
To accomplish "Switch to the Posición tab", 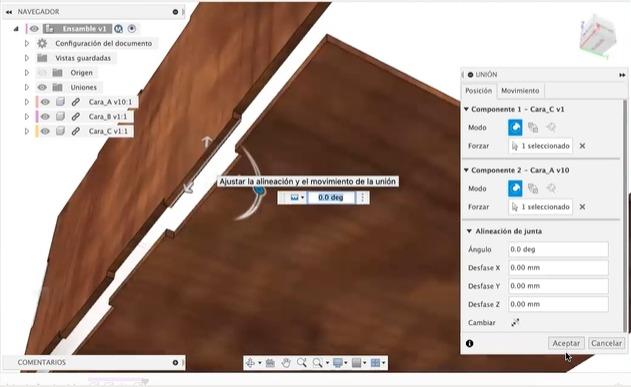I will click(478, 91).
